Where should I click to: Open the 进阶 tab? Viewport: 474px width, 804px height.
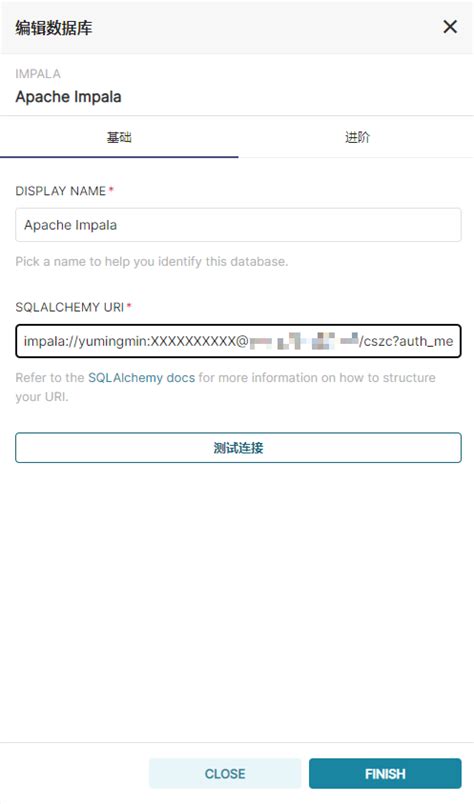point(357,137)
